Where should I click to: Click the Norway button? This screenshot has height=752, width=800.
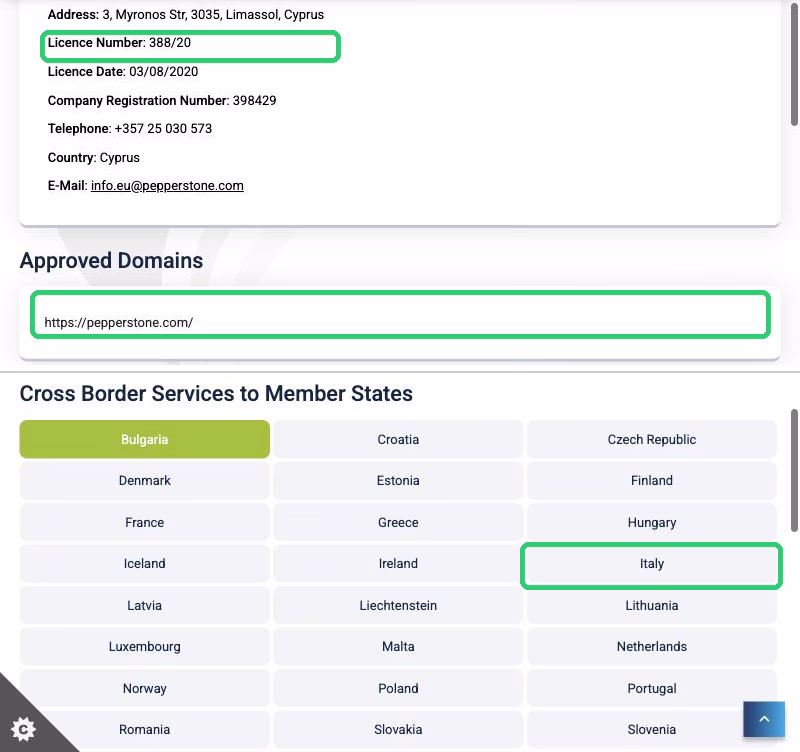144,689
